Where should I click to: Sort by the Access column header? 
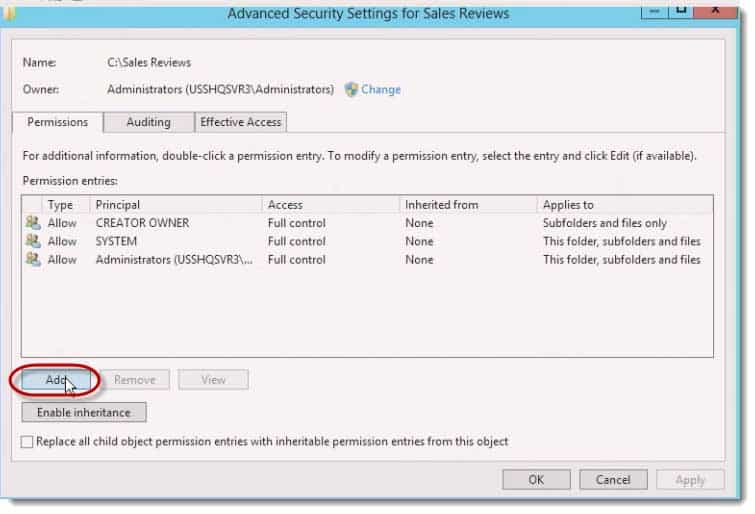(x=331, y=205)
